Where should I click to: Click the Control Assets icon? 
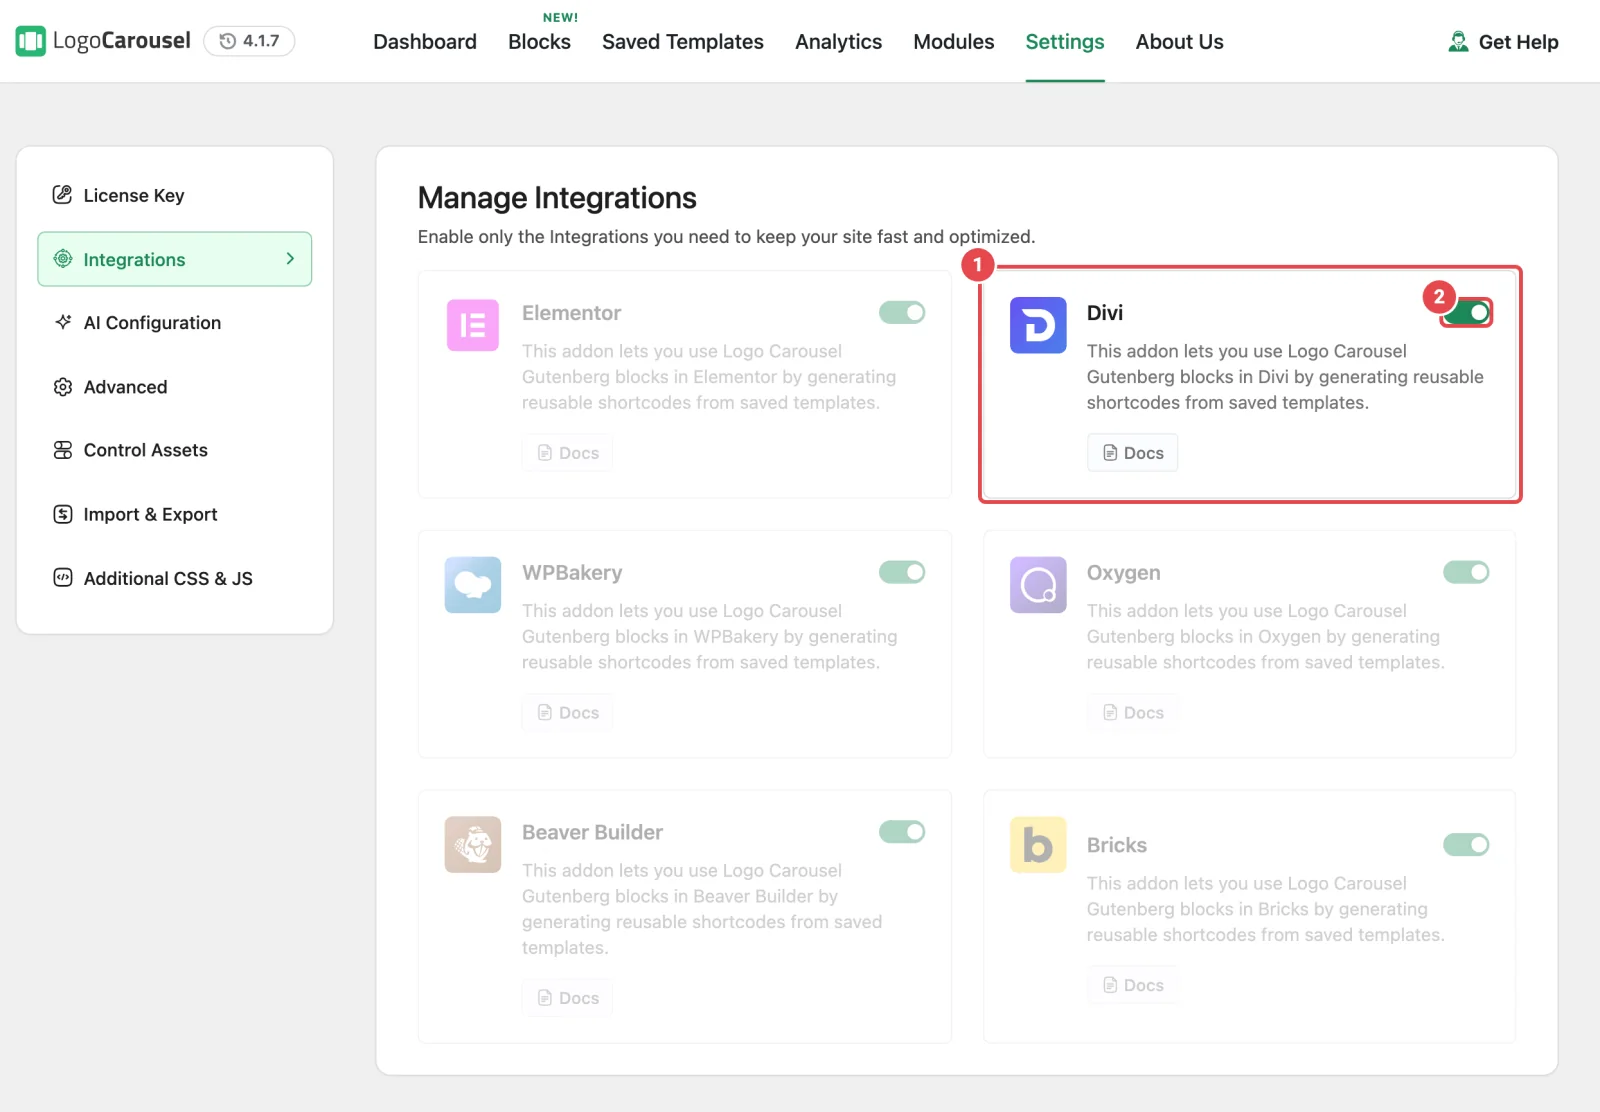coord(62,450)
